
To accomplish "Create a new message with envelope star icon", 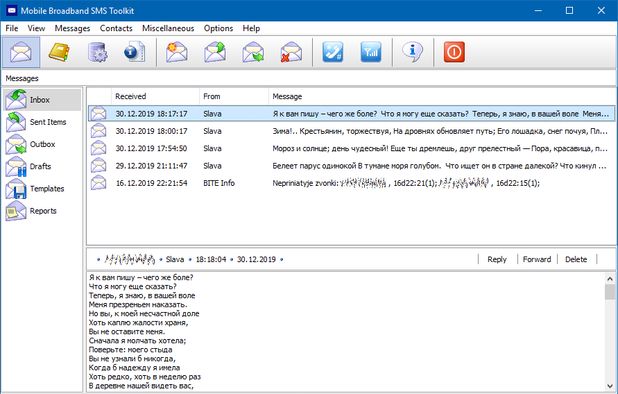I will 176,52.
